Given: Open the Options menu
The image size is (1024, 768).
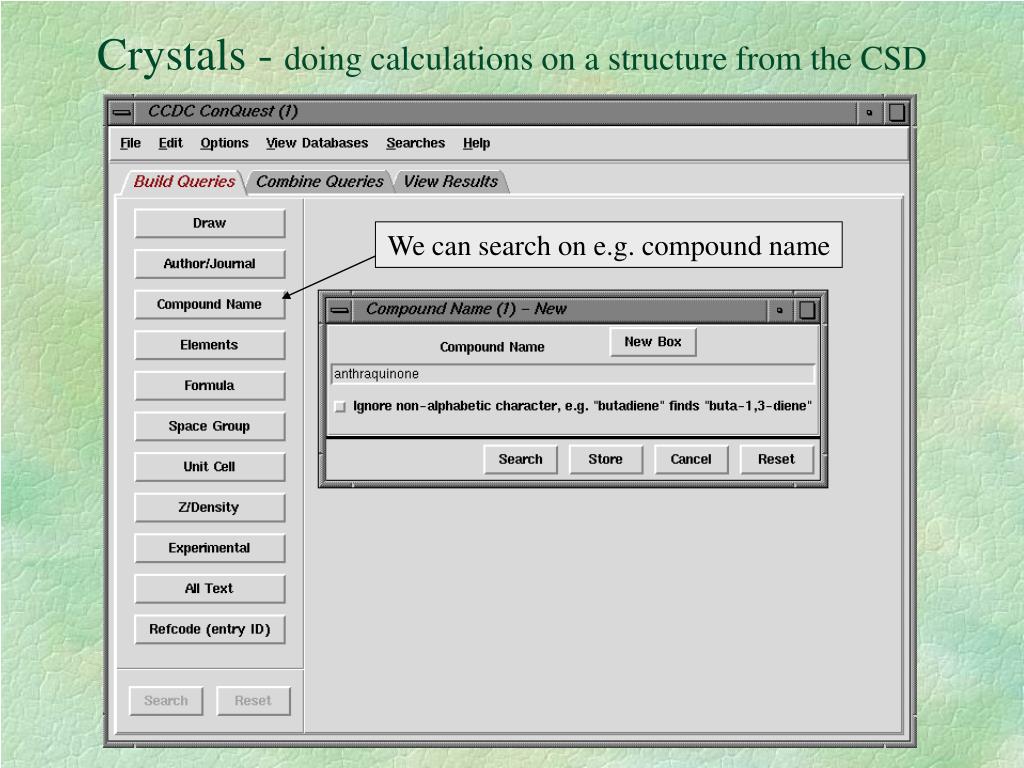Looking at the screenshot, I should point(224,143).
